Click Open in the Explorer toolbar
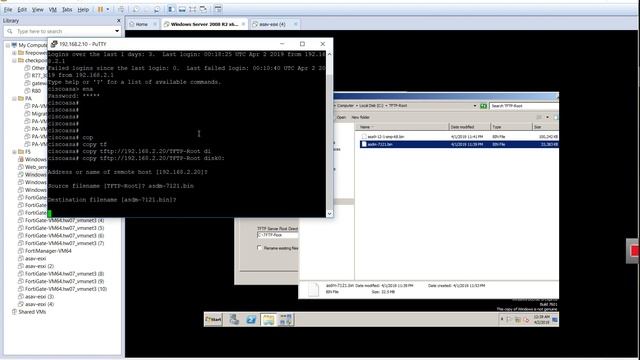Screen dimensions: 640x360 (341, 117)
